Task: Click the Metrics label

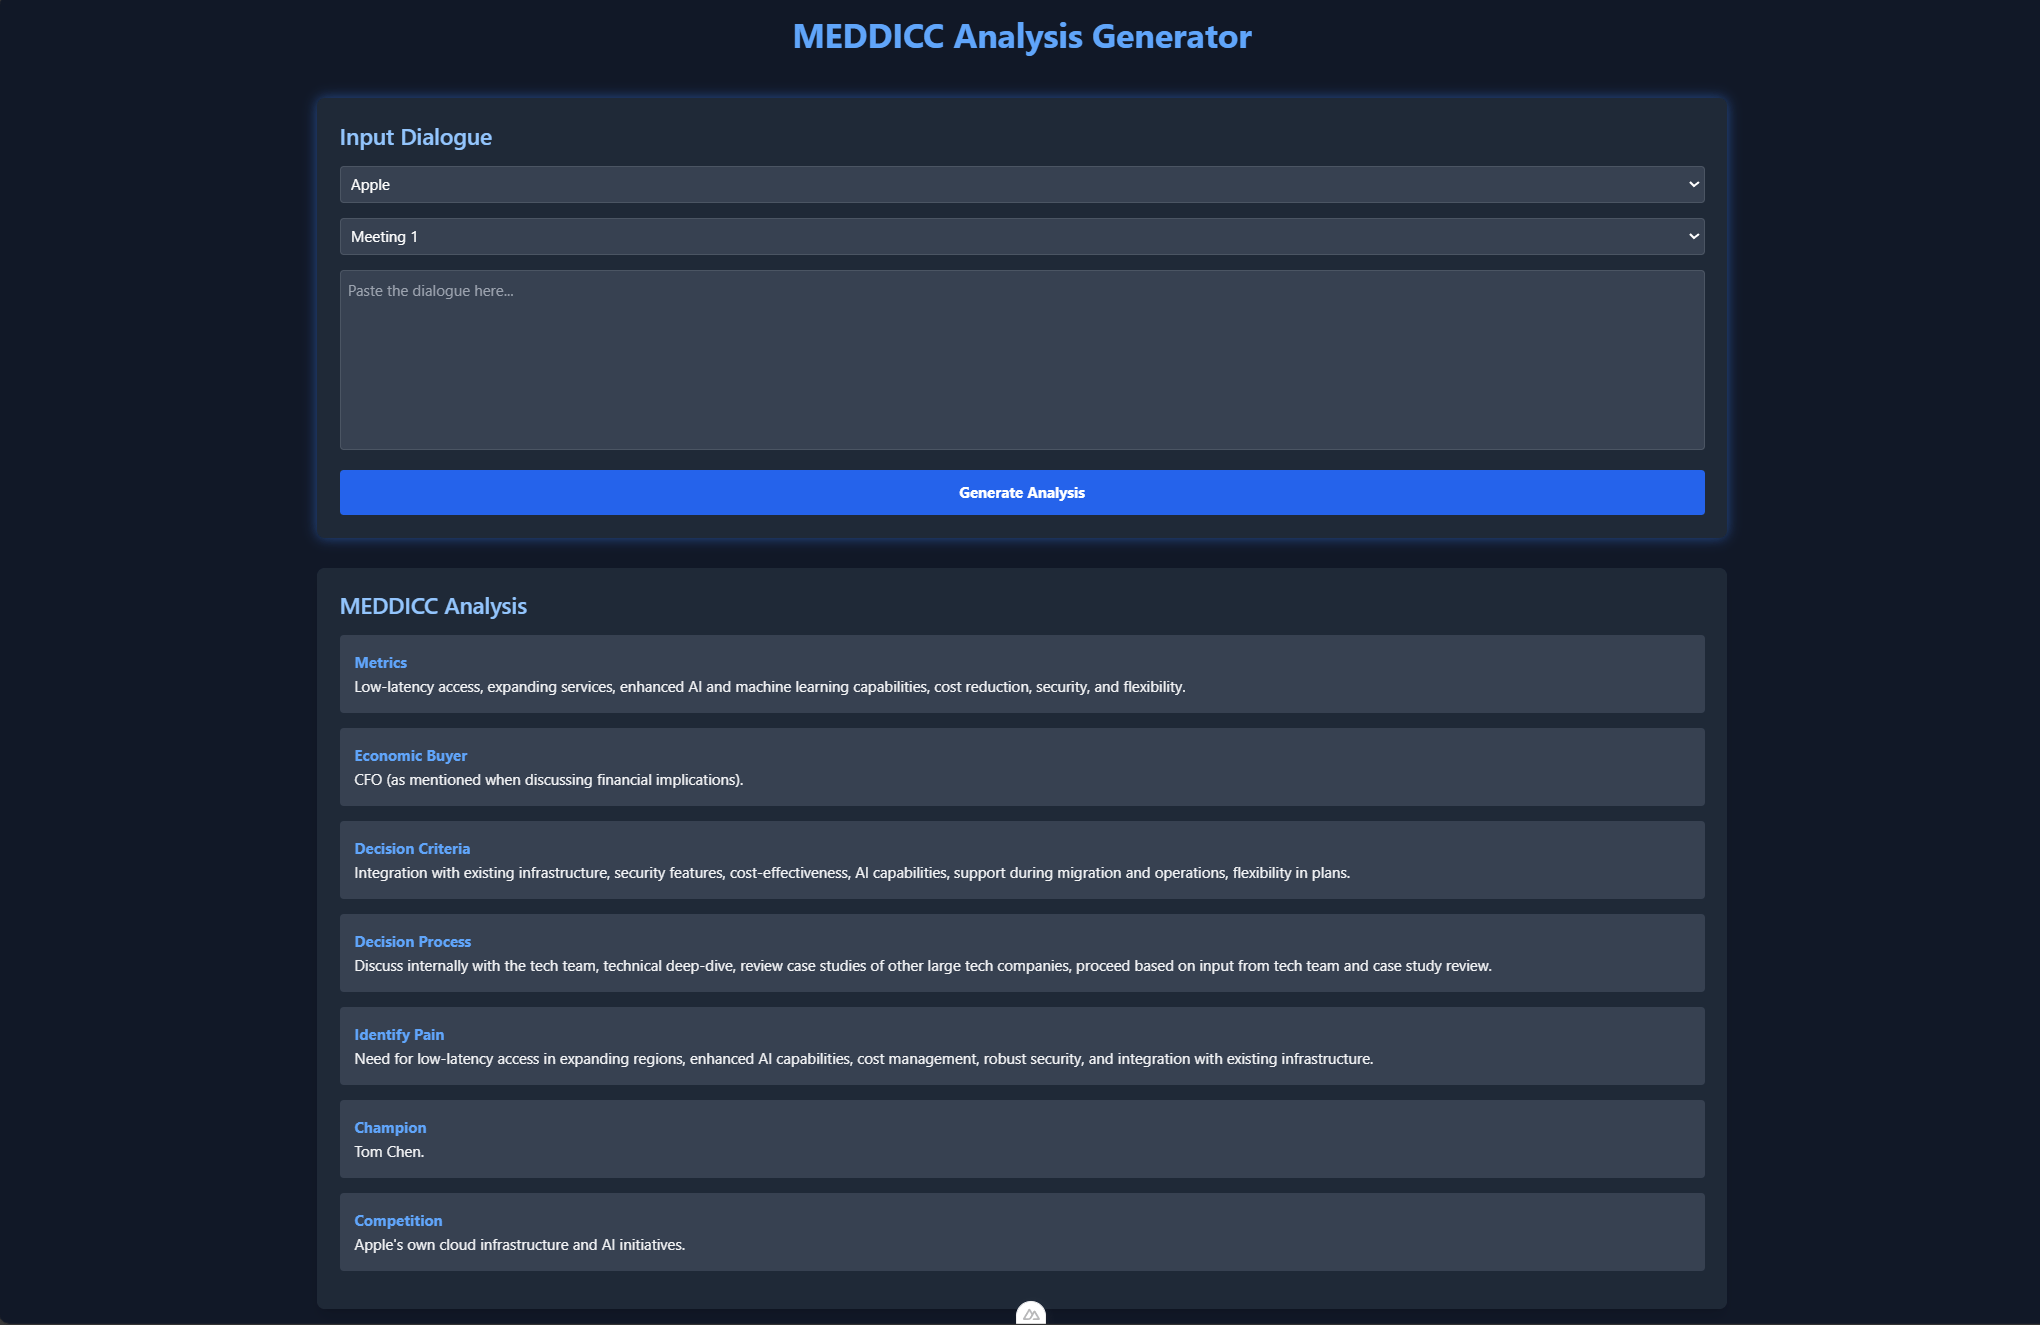Action: tap(381, 663)
